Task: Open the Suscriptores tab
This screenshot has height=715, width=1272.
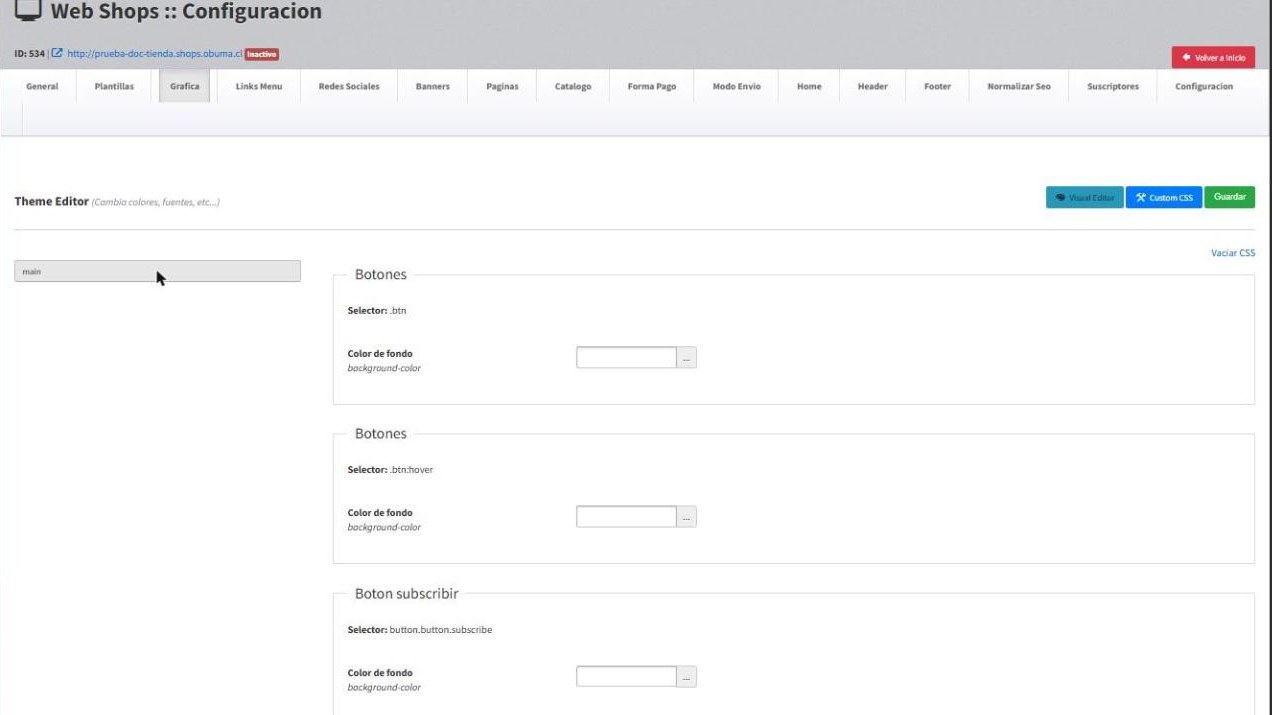Action: [1113, 86]
